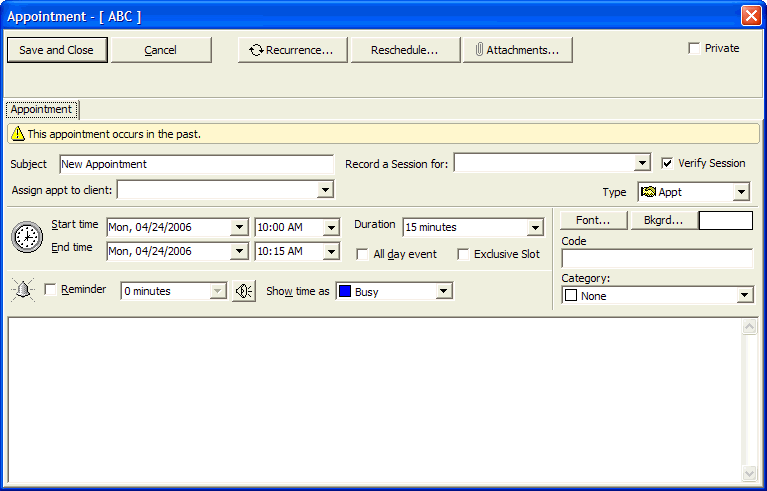Expand the Assign appt to client dropdown
The image size is (767, 491).
point(325,190)
